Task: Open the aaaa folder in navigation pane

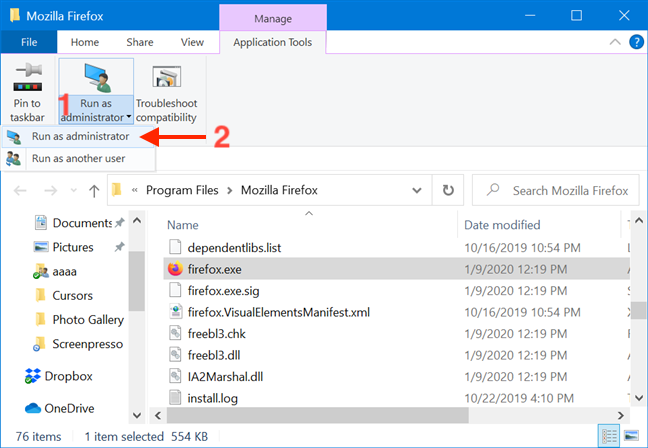Action: [x=64, y=272]
